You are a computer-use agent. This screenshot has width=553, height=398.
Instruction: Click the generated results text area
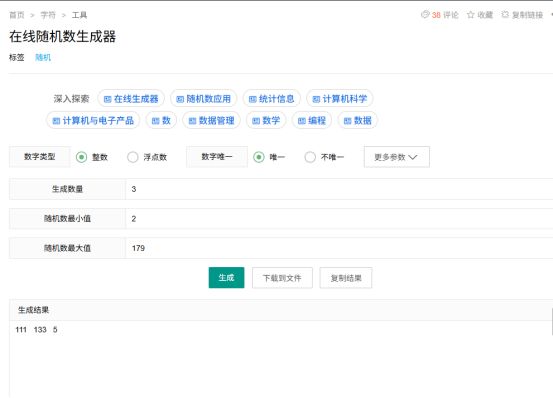click(x=280, y=359)
